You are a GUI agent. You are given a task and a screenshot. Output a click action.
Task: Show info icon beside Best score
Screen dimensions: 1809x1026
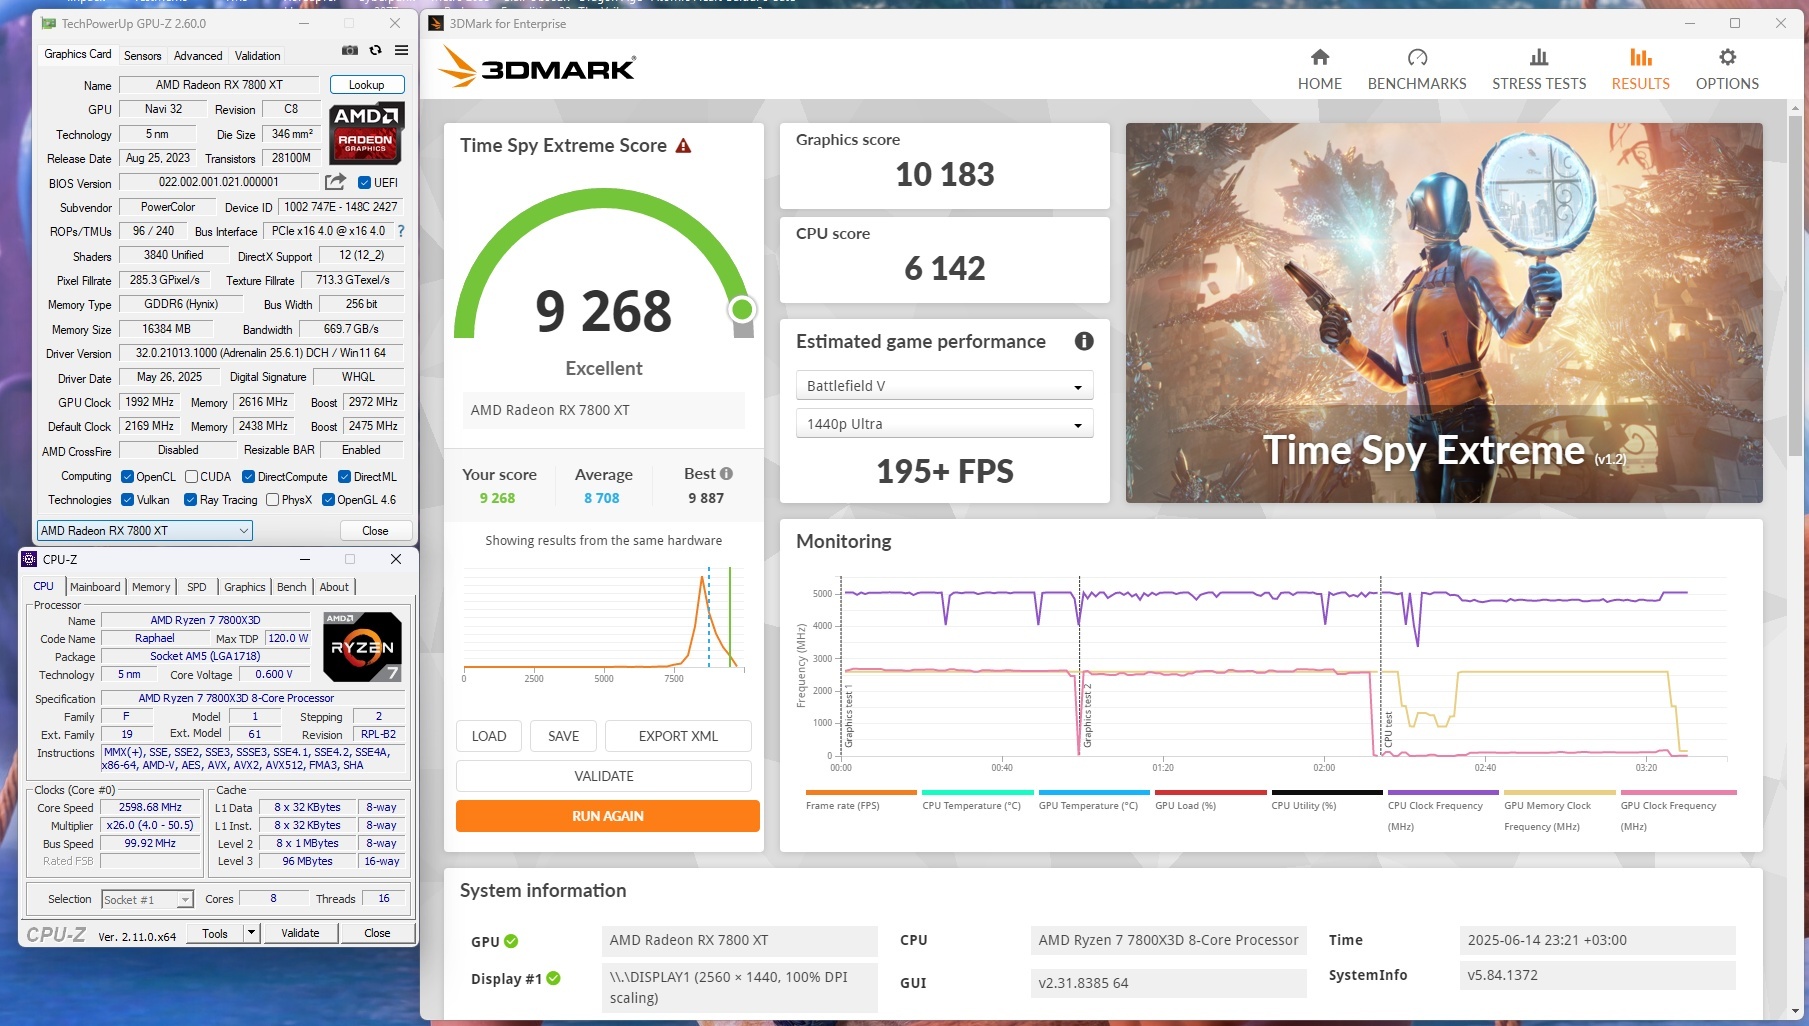tap(726, 474)
